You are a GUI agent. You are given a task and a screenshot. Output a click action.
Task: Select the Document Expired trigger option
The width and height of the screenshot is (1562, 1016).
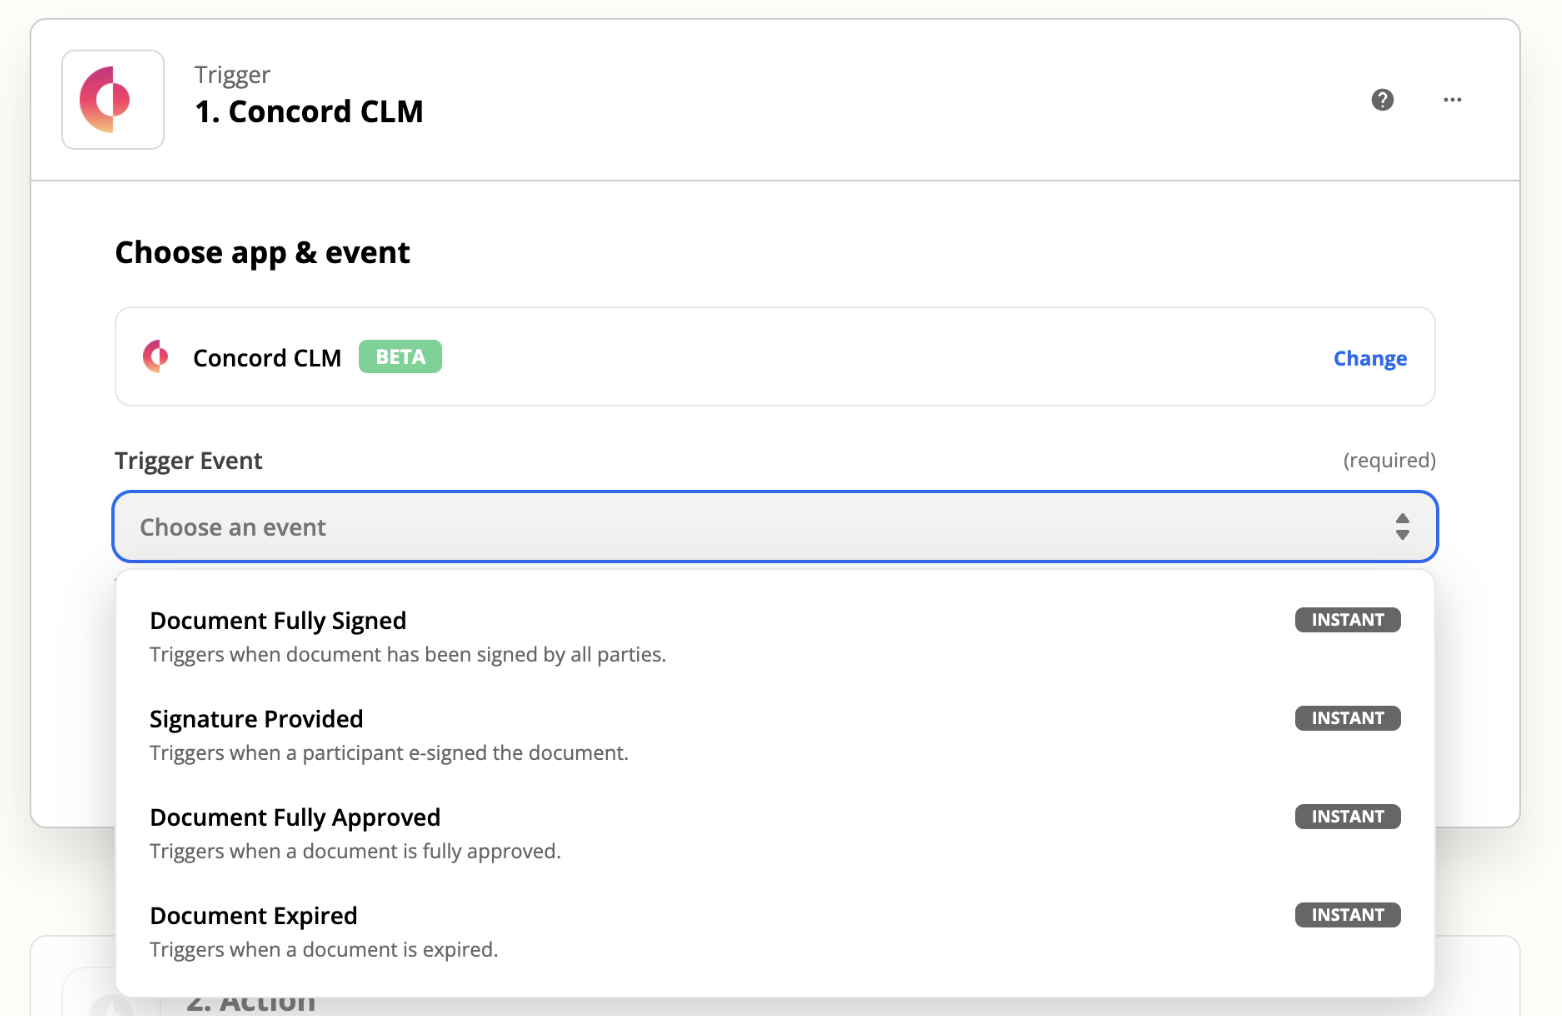253,916
